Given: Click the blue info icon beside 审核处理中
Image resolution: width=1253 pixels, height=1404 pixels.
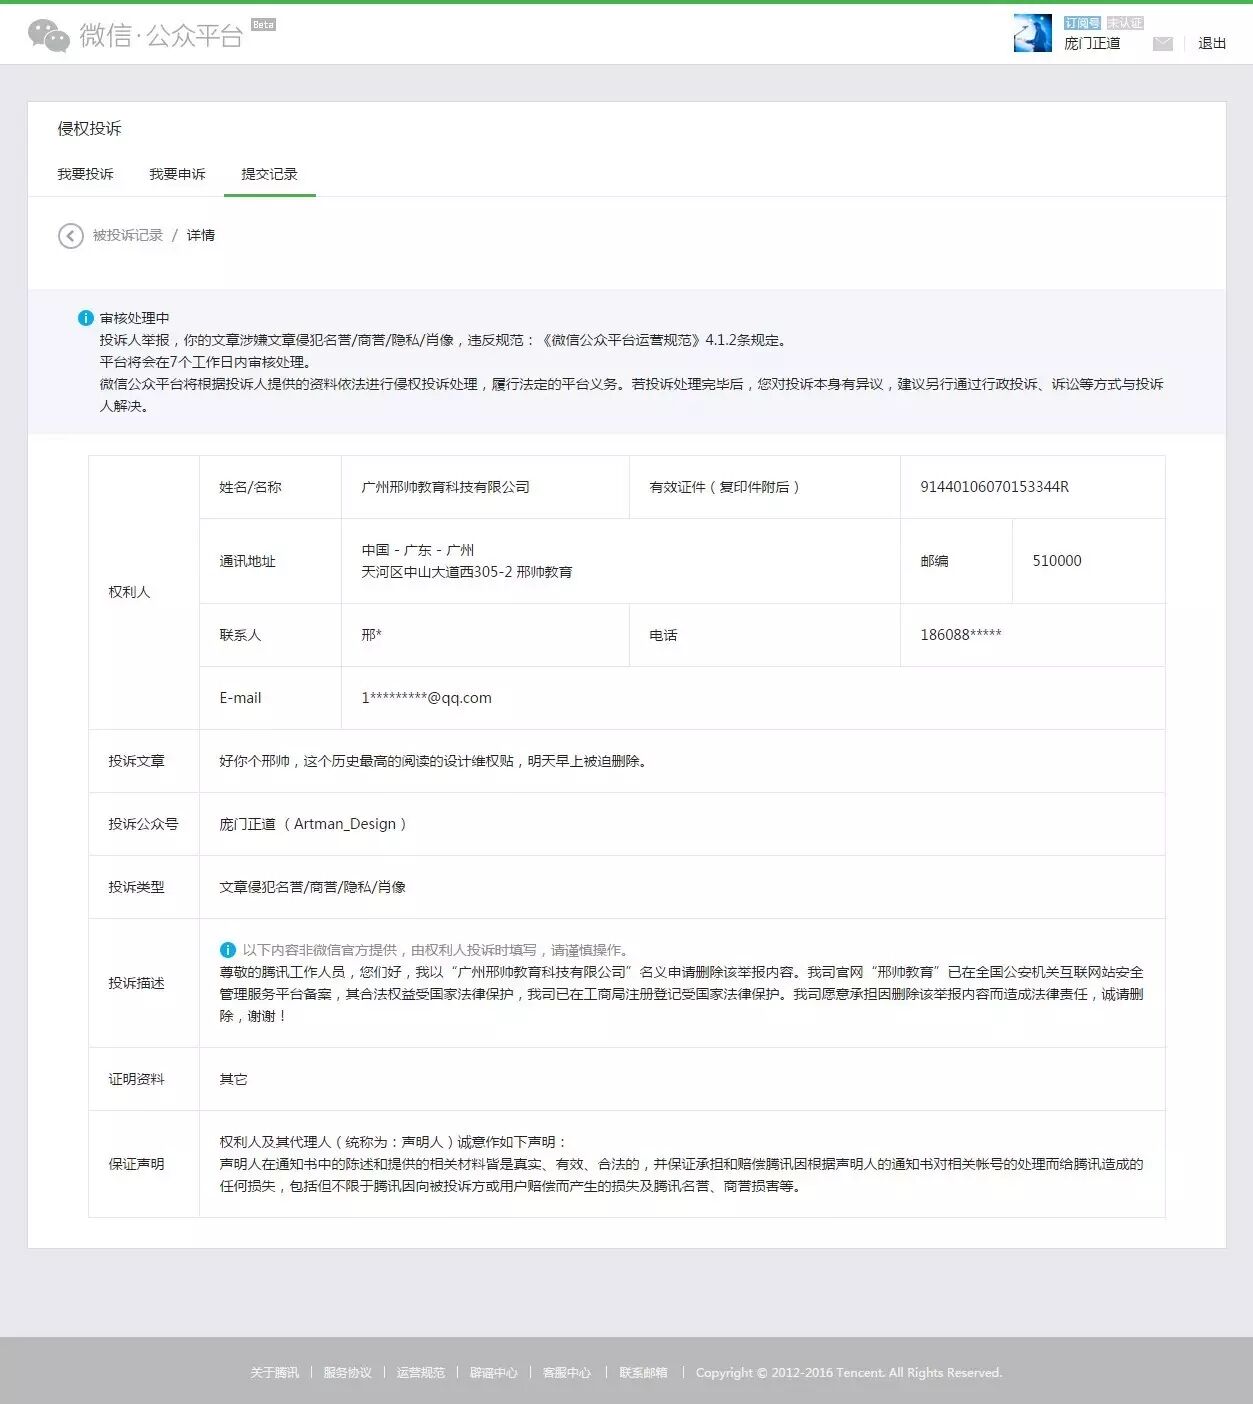Looking at the screenshot, I should click(86, 318).
